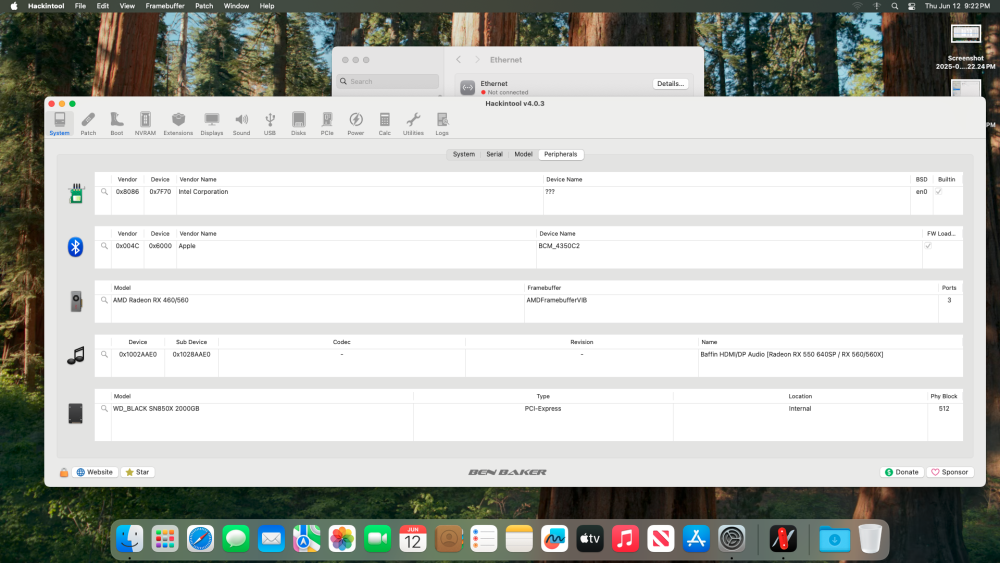Select the 0x1002AAE0 device cell
This screenshot has height=563, width=1000.
point(138,355)
